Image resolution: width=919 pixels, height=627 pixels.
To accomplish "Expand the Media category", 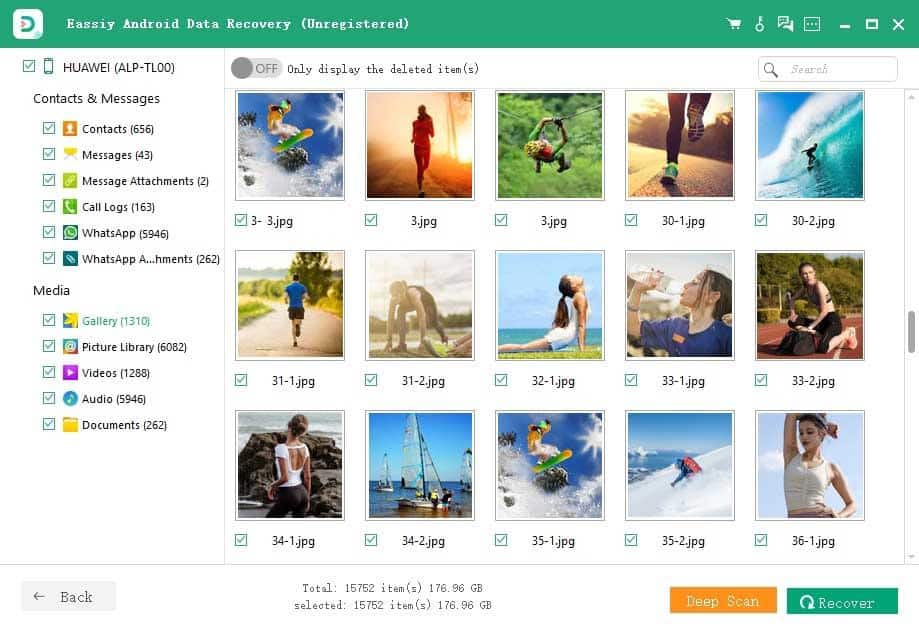I will point(51,291).
